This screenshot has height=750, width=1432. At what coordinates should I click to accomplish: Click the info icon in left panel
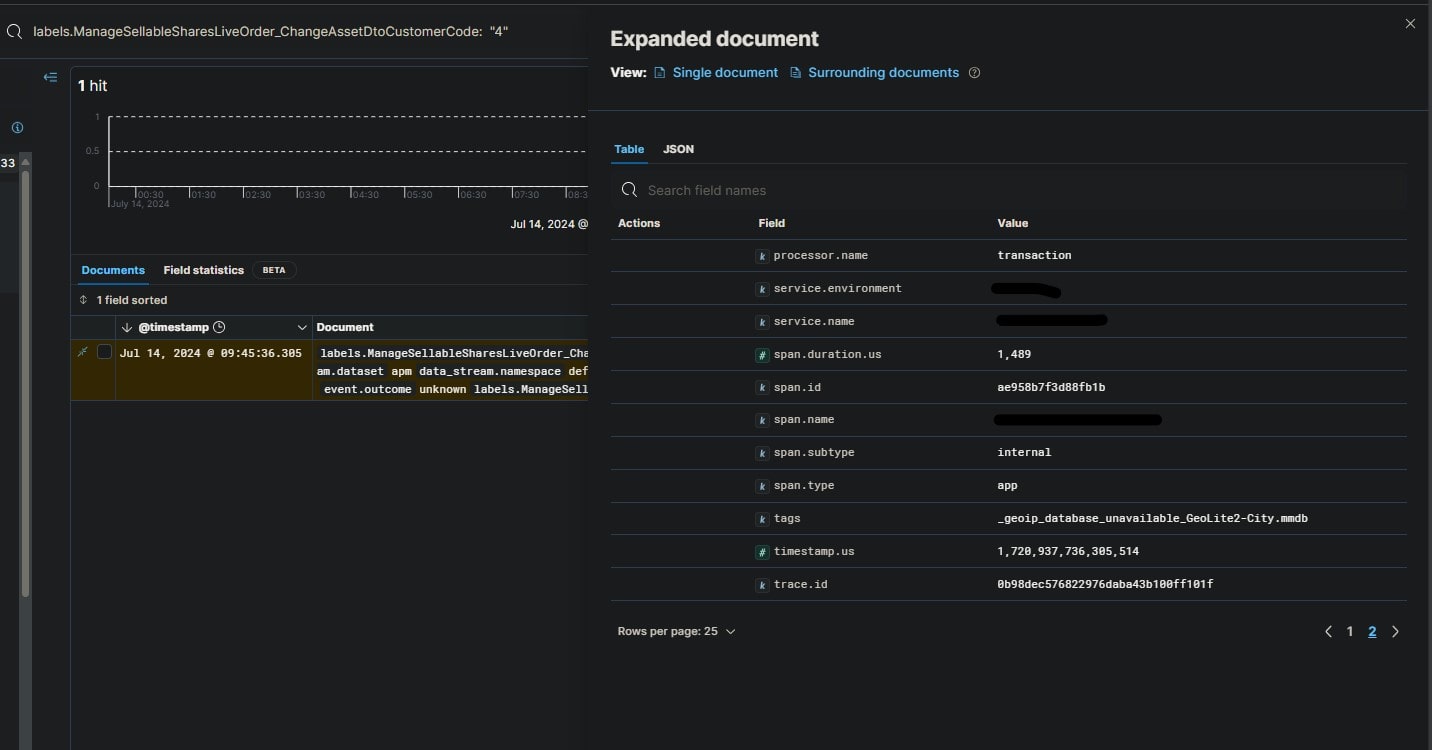tap(17, 128)
